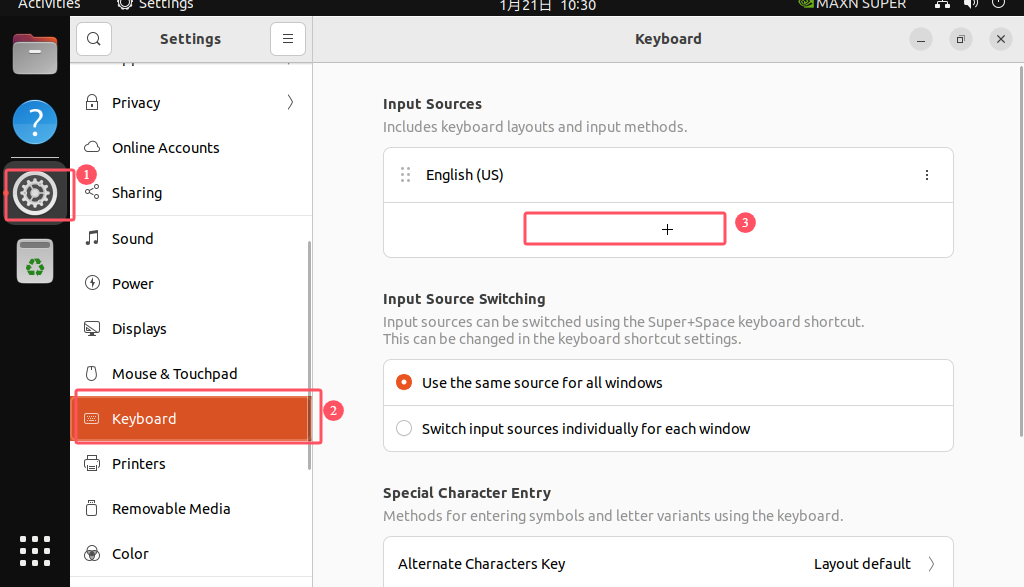Open the Trash in the dock
The width and height of the screenshot is (1024, 587).
click(35, 261)
